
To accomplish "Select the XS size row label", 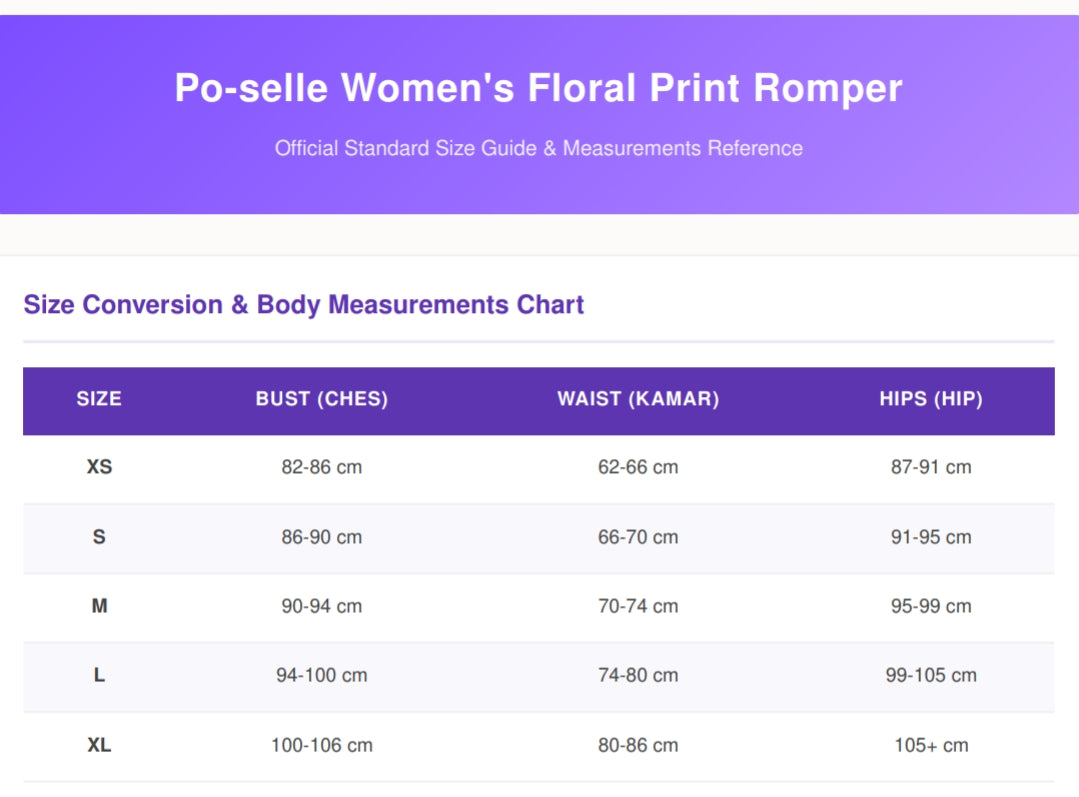I will (99, 467).
